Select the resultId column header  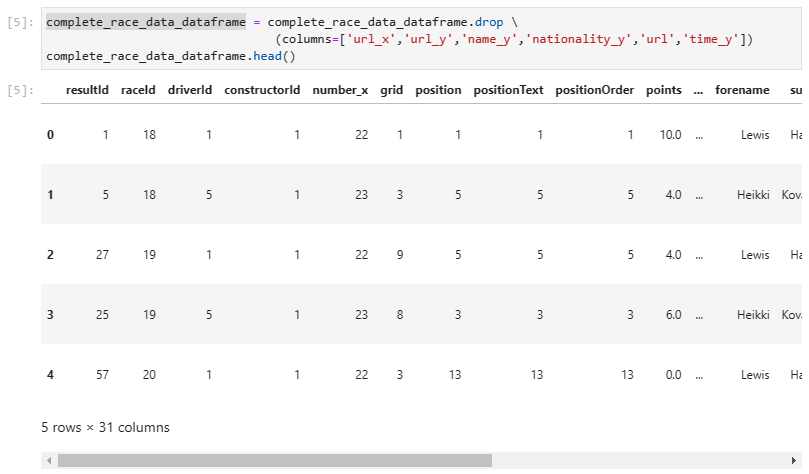pos(87,90)
